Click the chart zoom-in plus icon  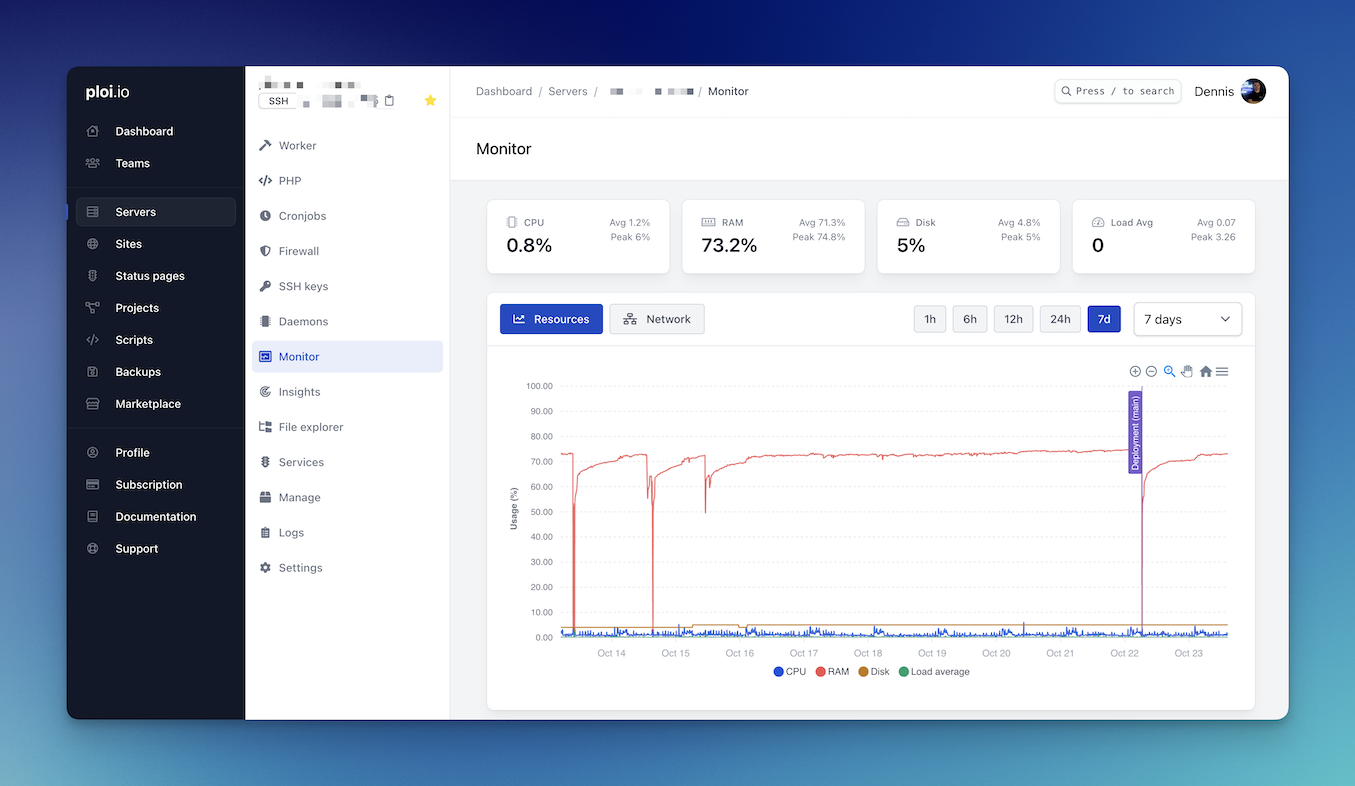point(1135,371)
